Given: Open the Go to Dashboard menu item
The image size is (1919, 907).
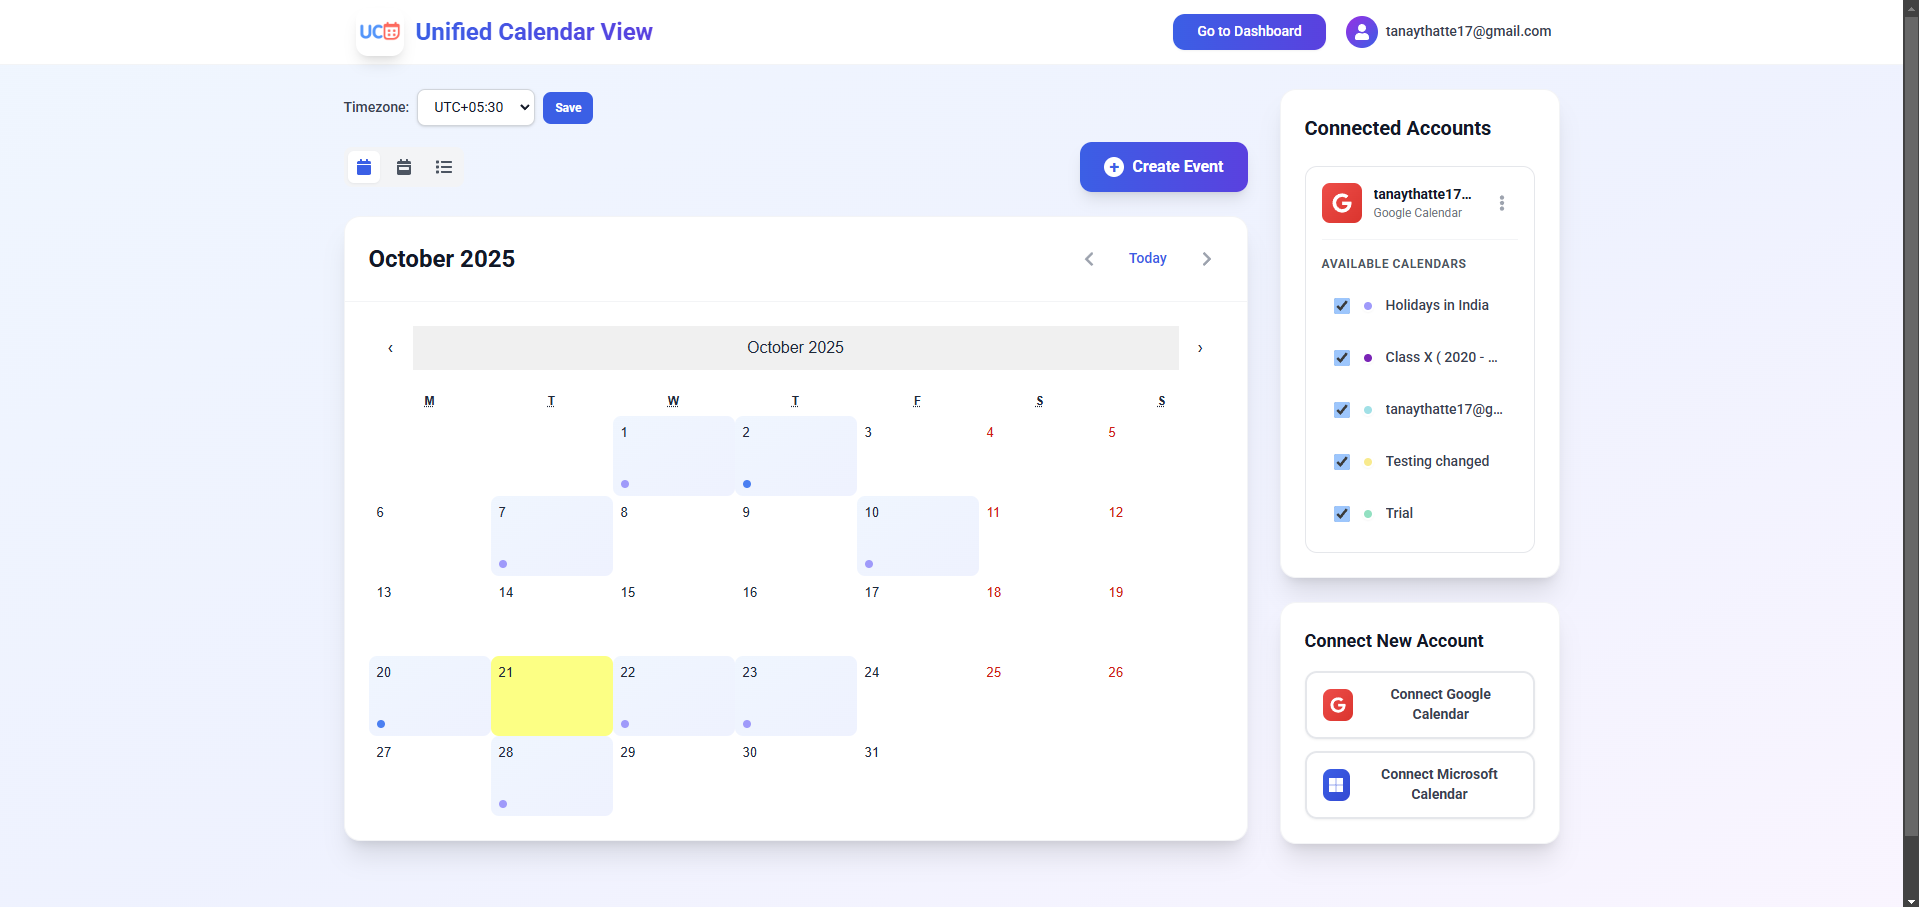Looking at the screenshot, I should click(x=1248, y=31).
